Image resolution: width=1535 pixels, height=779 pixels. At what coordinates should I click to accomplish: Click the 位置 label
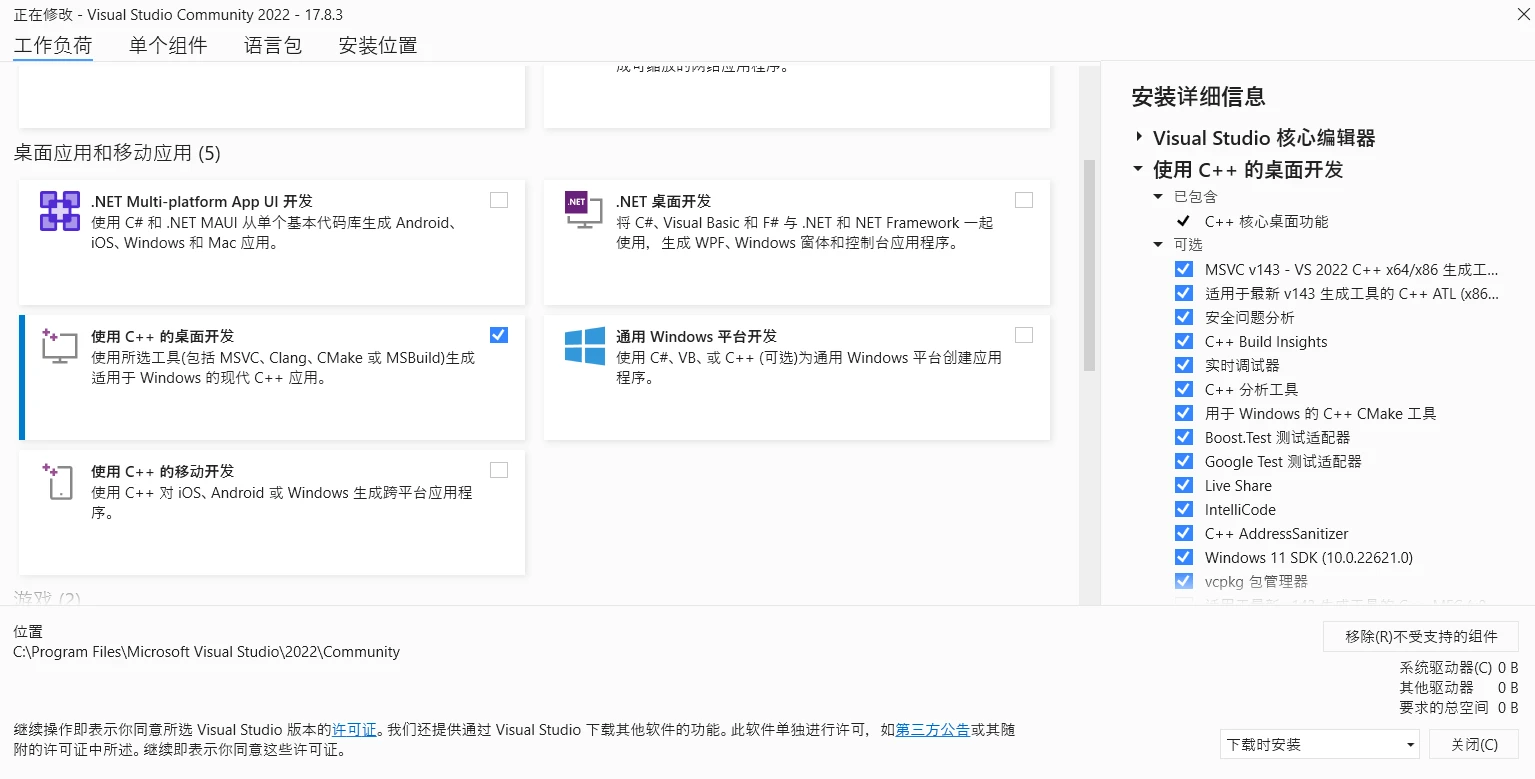28,632
